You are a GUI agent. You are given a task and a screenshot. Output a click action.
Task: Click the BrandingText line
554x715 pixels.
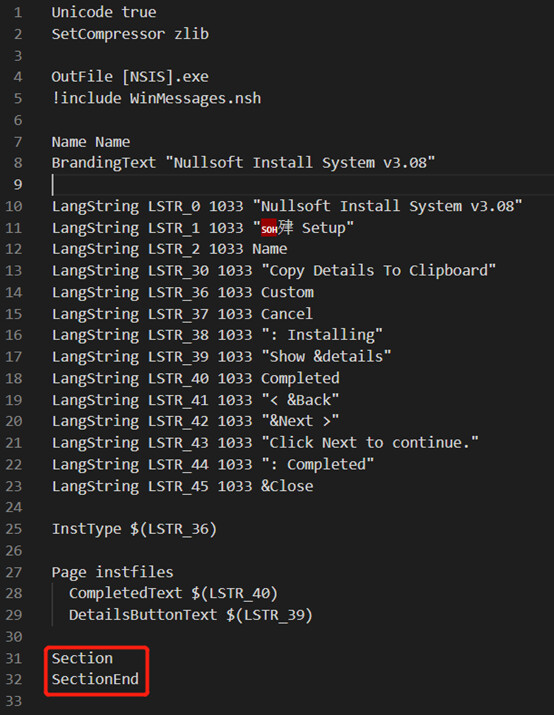click(x=243, y=163)
